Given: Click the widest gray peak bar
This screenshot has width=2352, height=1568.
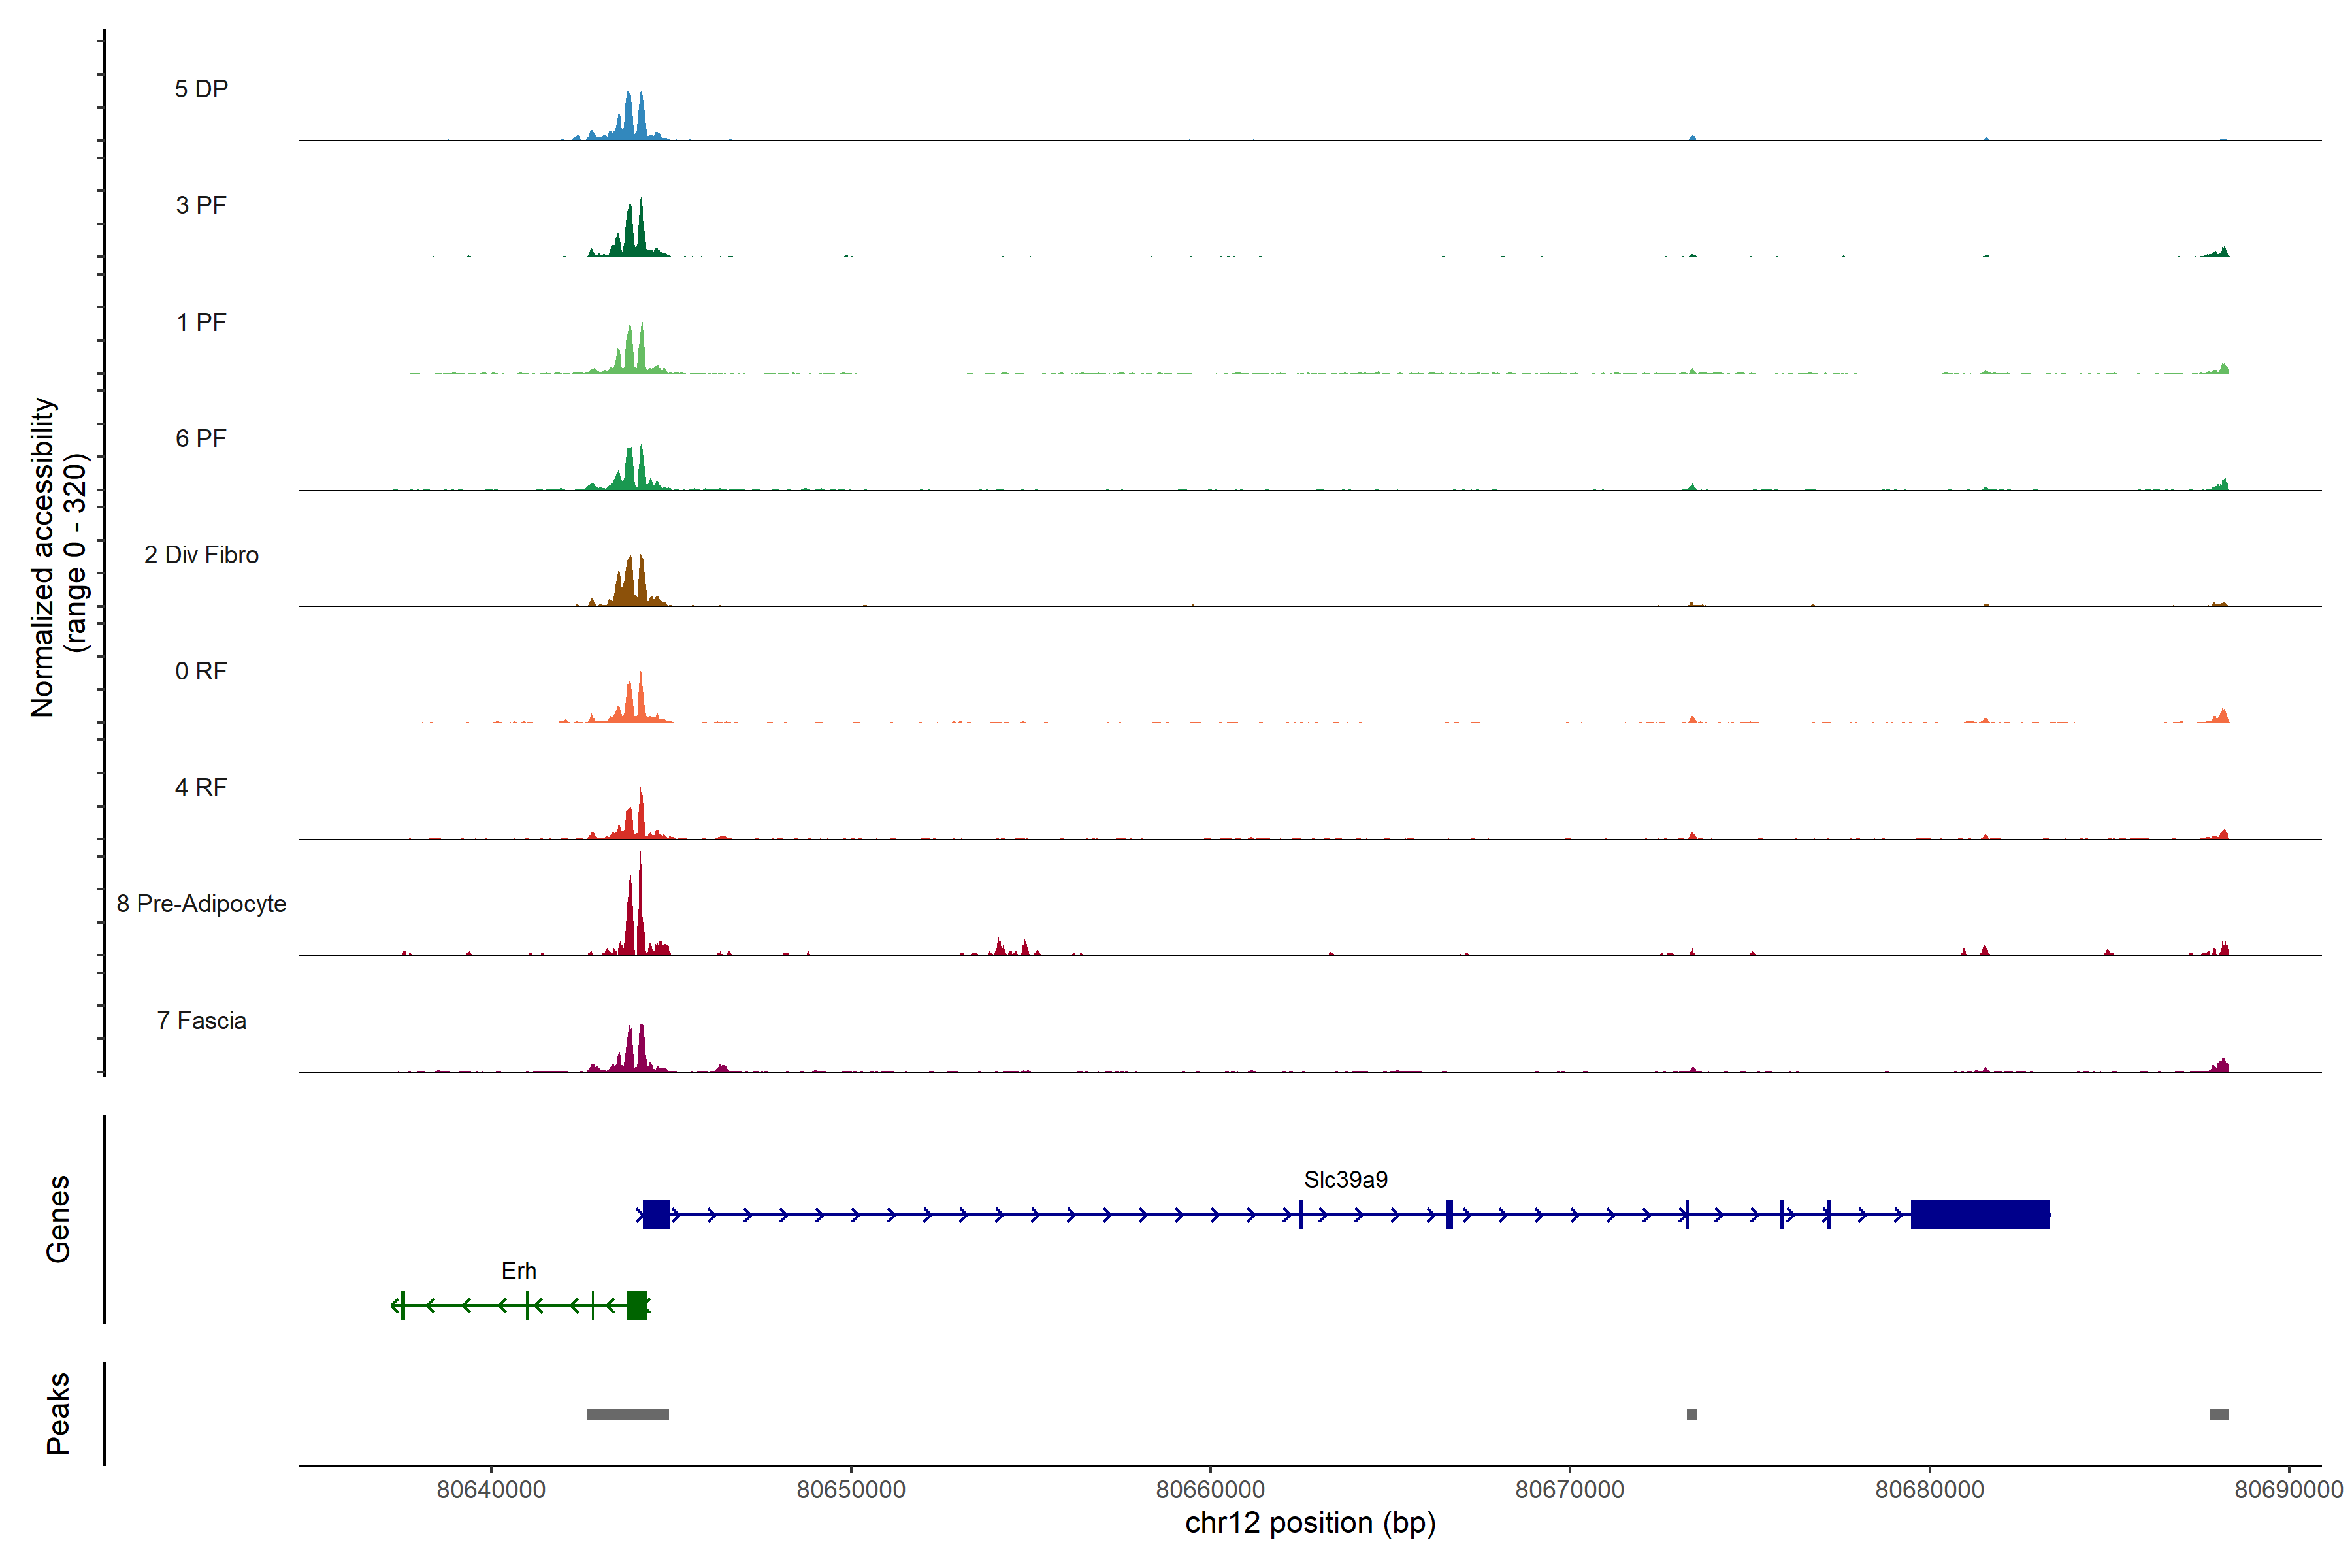Looking at the screenshot, I should tap(627, 1414).
